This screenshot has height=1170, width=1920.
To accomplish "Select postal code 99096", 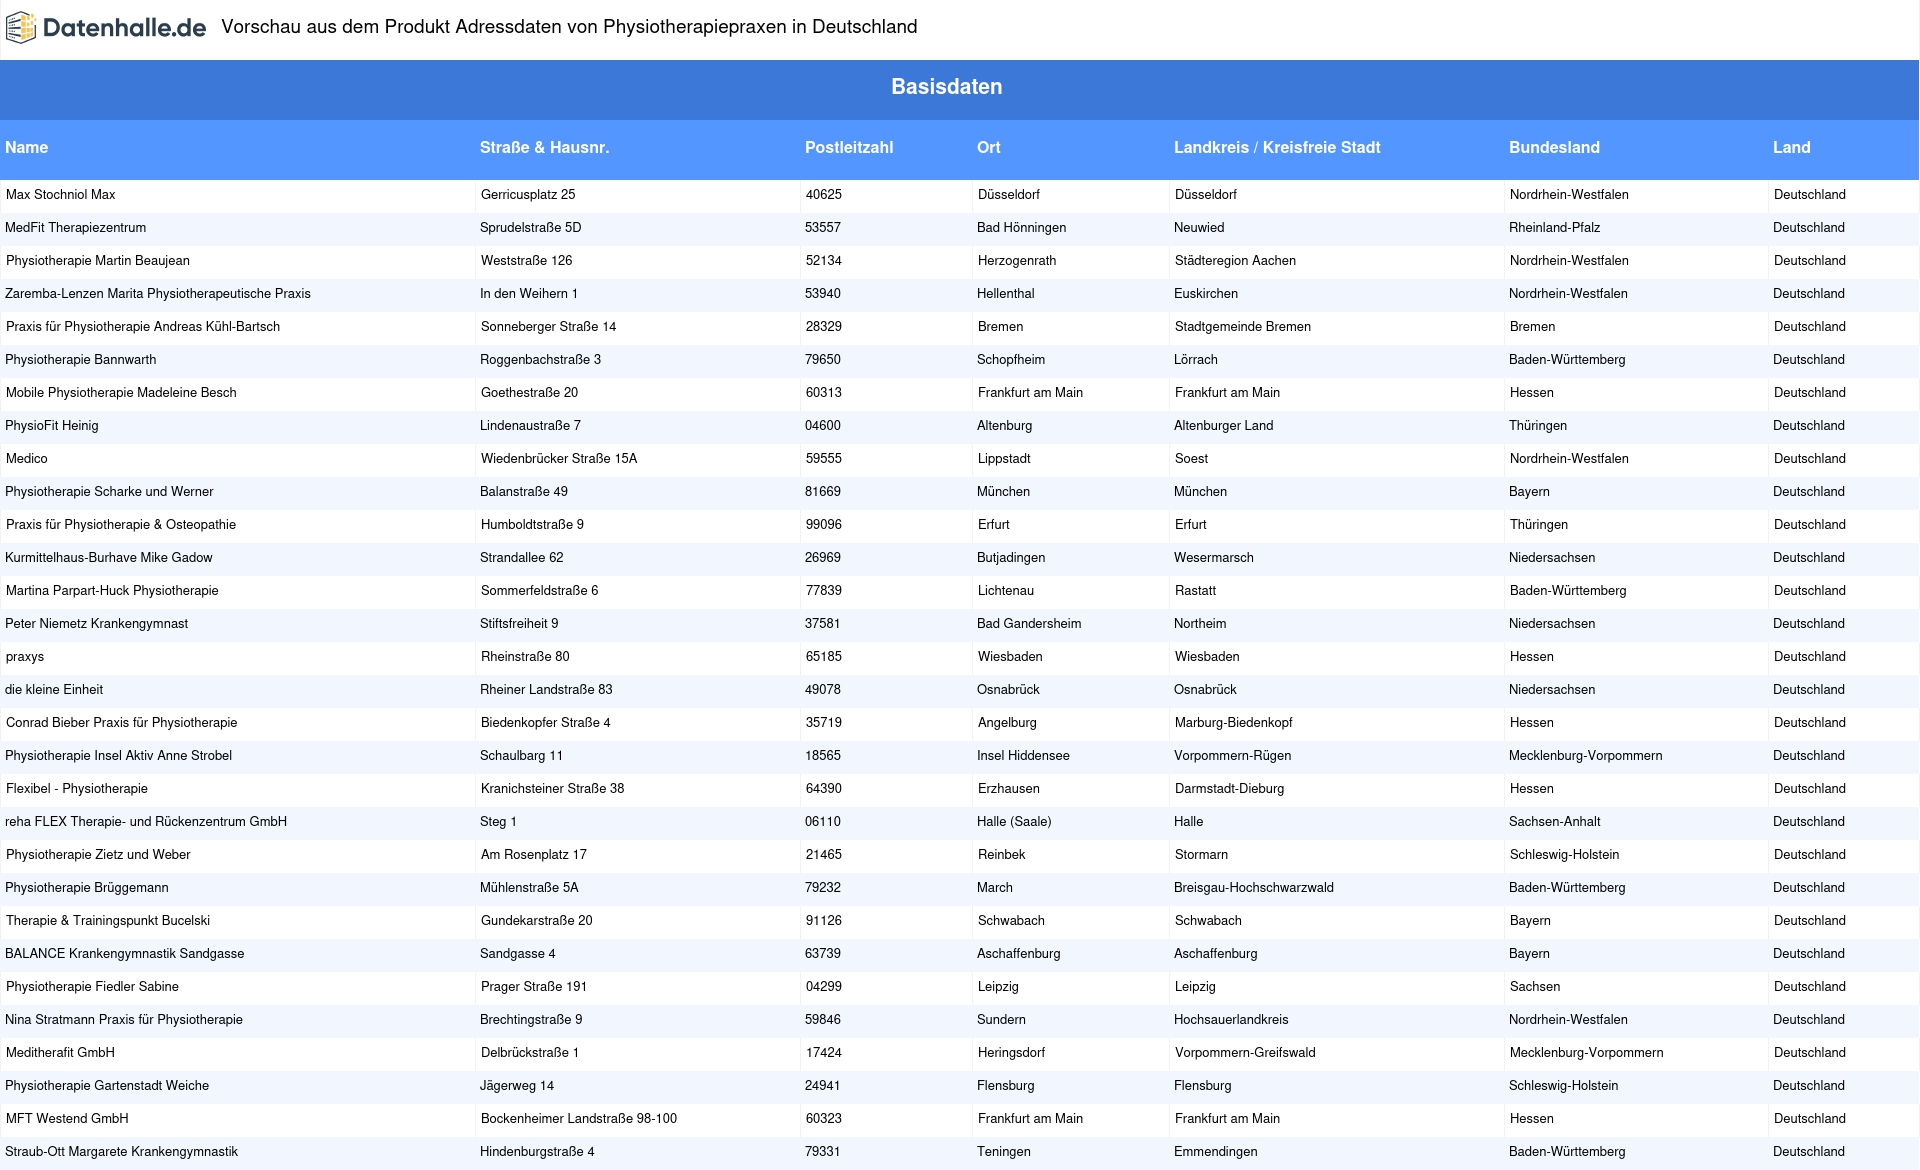I will coord(824,525).
